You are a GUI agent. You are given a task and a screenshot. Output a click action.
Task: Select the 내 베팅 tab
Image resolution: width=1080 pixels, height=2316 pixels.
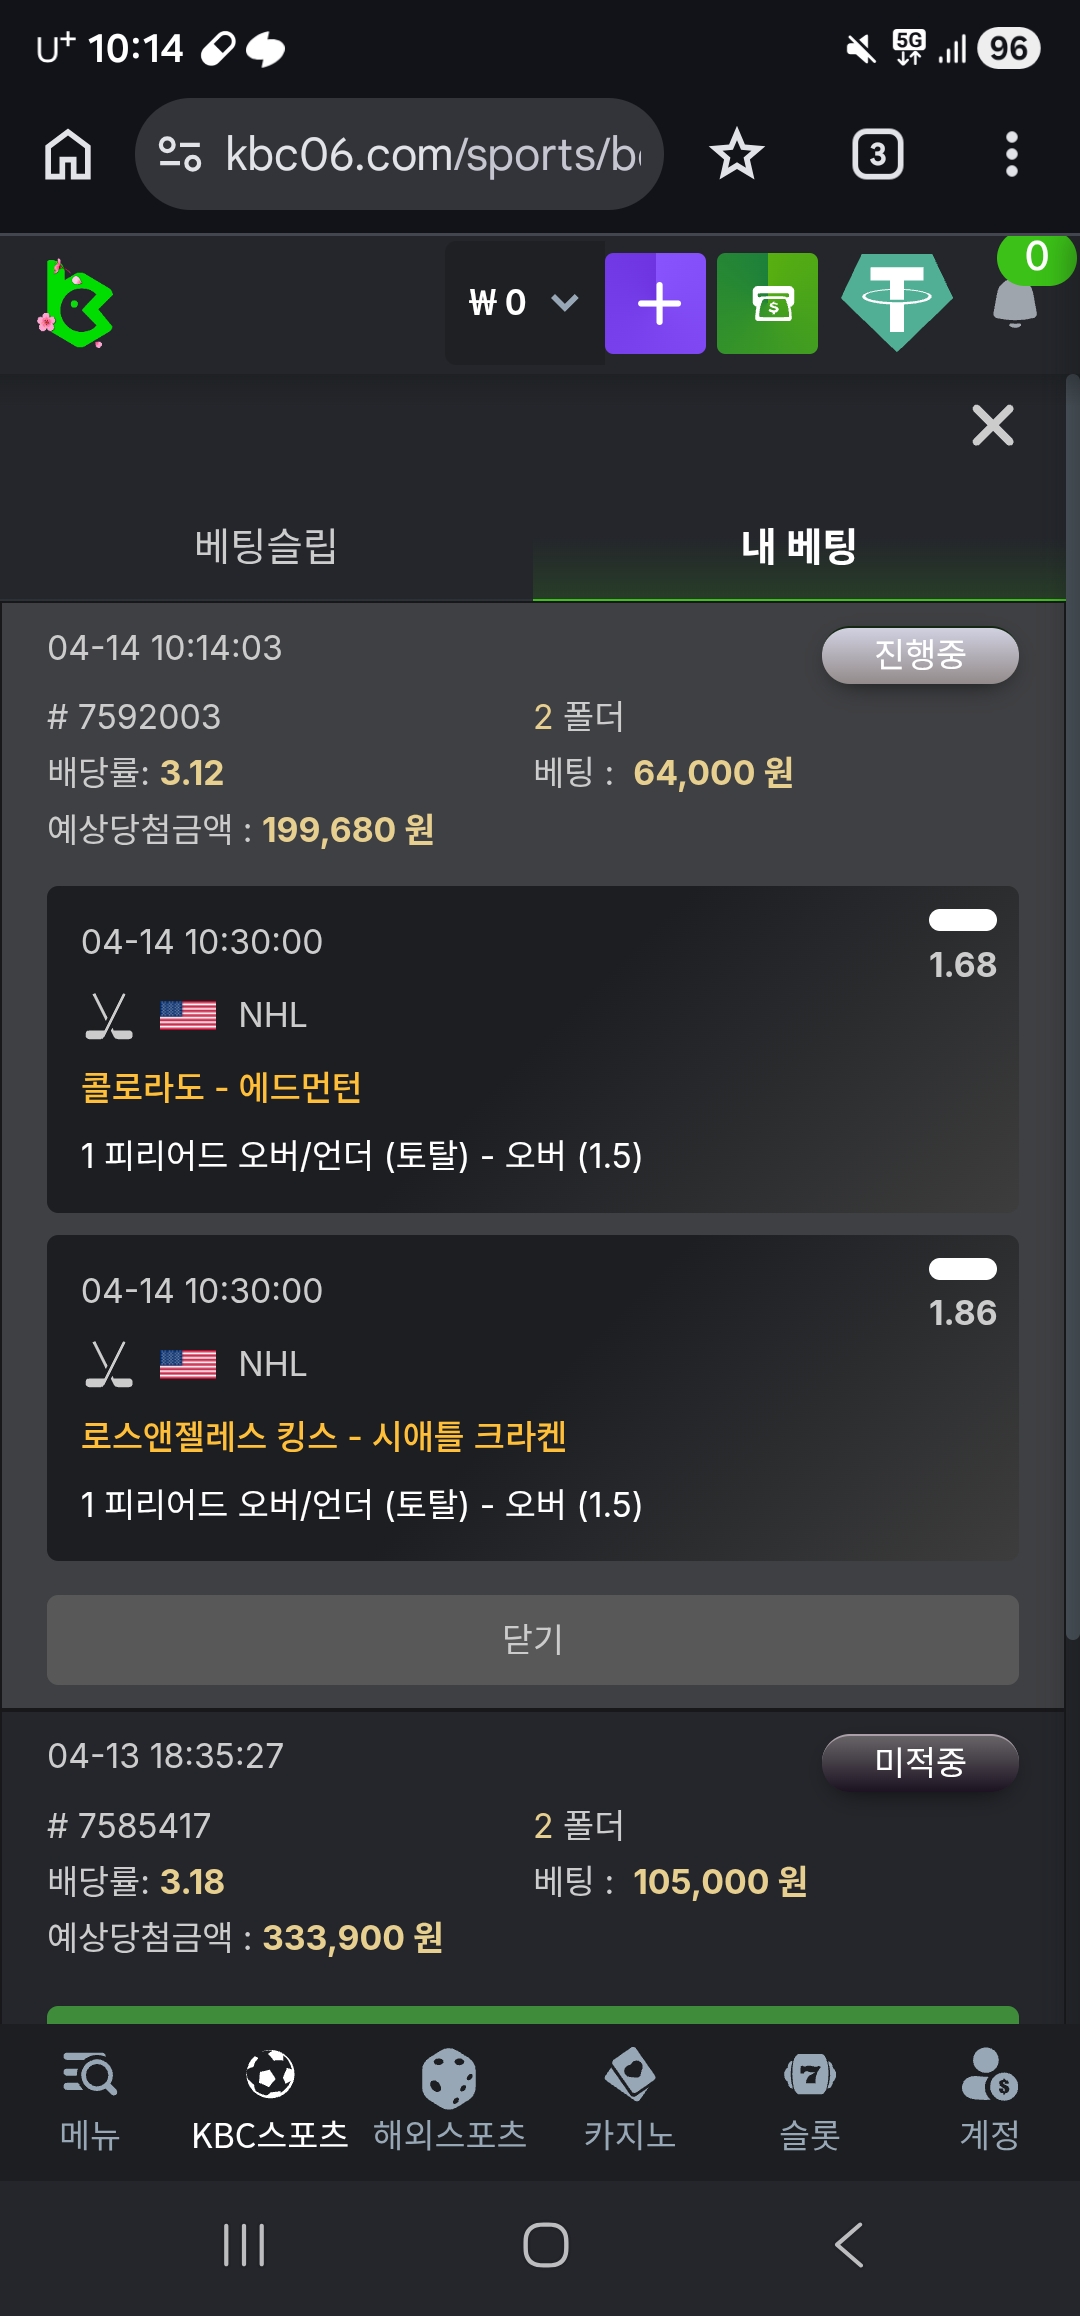[x=798, y=546]
